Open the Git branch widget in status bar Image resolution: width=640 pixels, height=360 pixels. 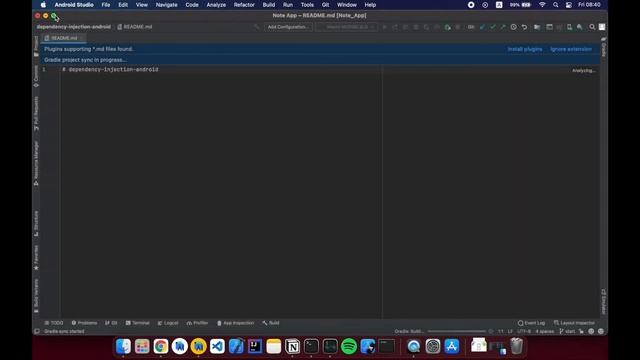click(567, 331)
